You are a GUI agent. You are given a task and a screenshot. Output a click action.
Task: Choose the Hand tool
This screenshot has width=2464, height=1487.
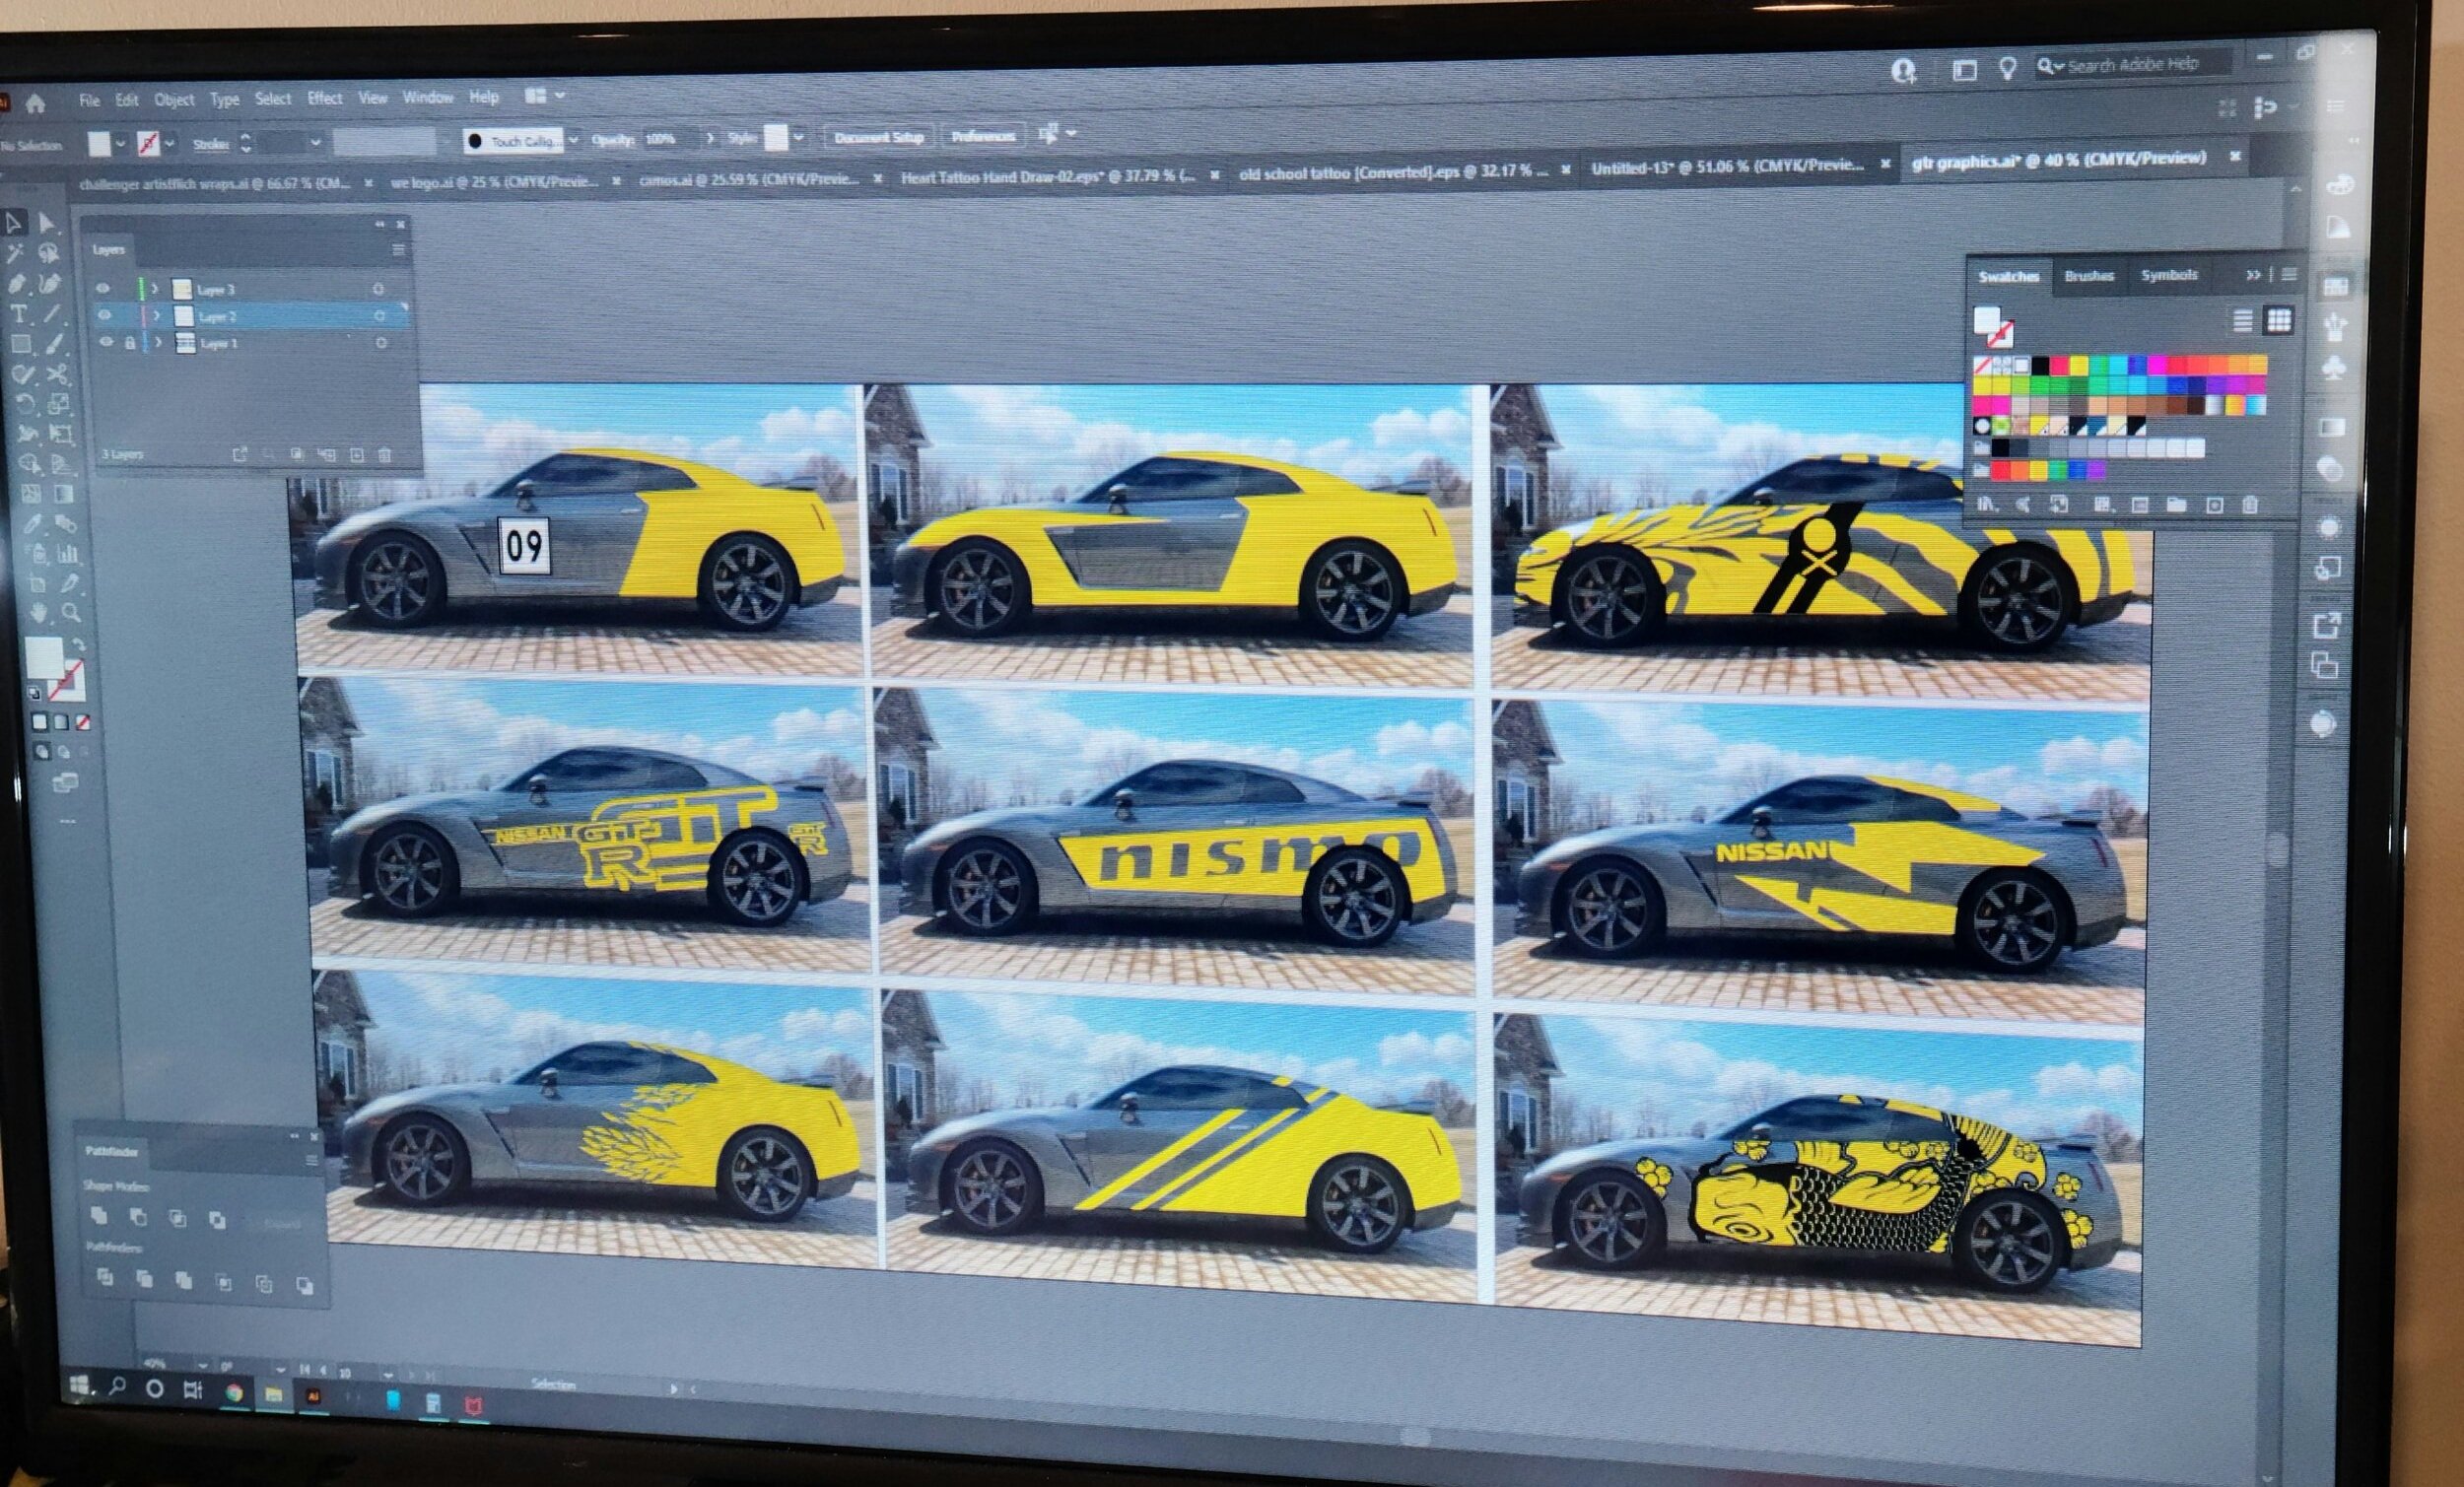pyautogui.click(x=38, y=612)
